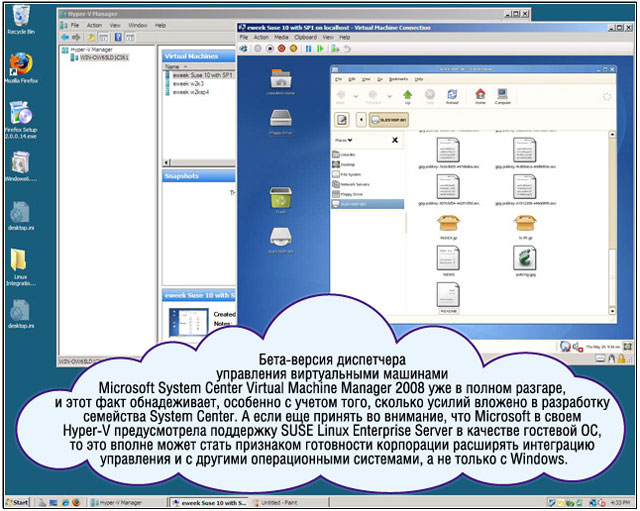The image size is (640, 511).
Task: Open the Floppy Drive icon on SUSE desktop
Action: [x=280, y=122]
